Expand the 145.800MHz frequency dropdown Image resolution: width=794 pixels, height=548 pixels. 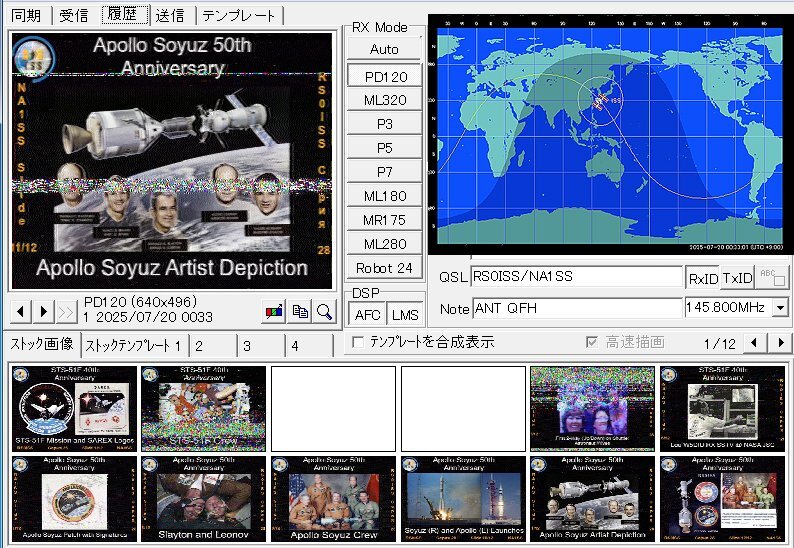tap(780, 307)
